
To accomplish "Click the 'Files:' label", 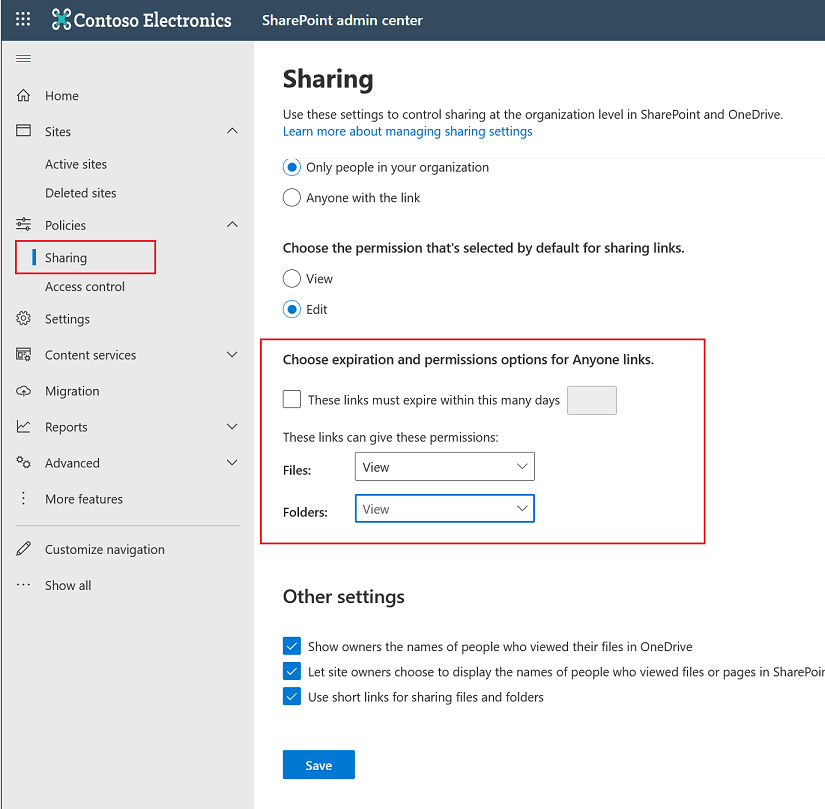I will point(297,470).
